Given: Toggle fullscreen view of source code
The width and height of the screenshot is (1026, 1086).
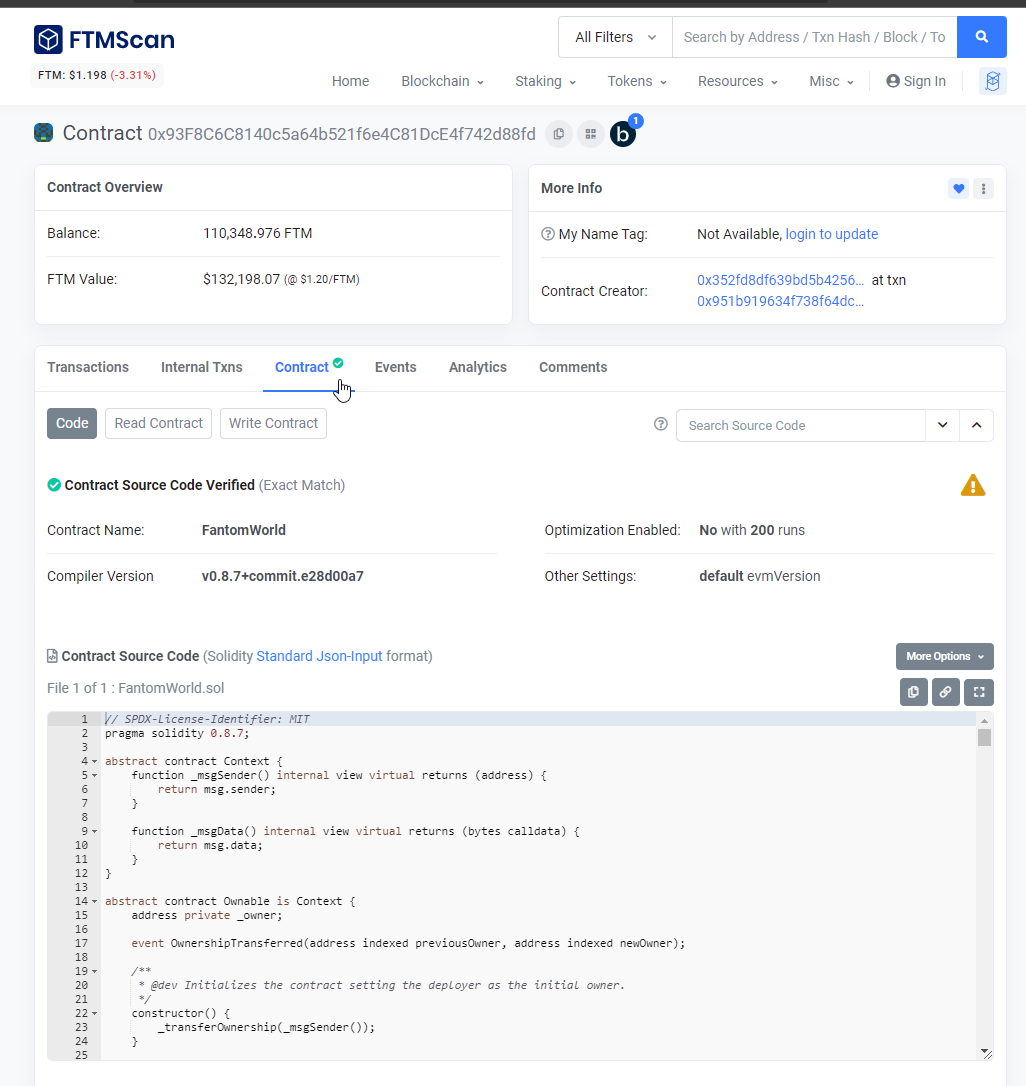Looking at the screenshot, I should tap(979, 692).
